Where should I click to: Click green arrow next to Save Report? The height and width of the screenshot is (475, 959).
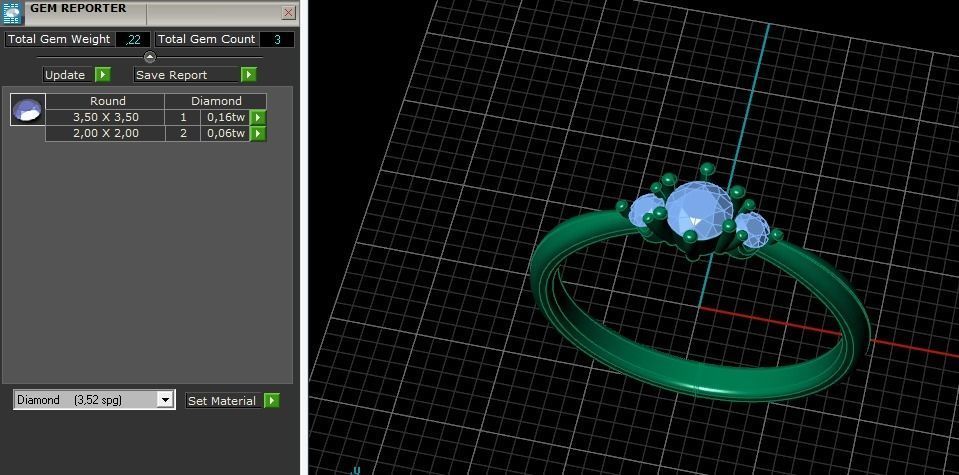point(248,75)
